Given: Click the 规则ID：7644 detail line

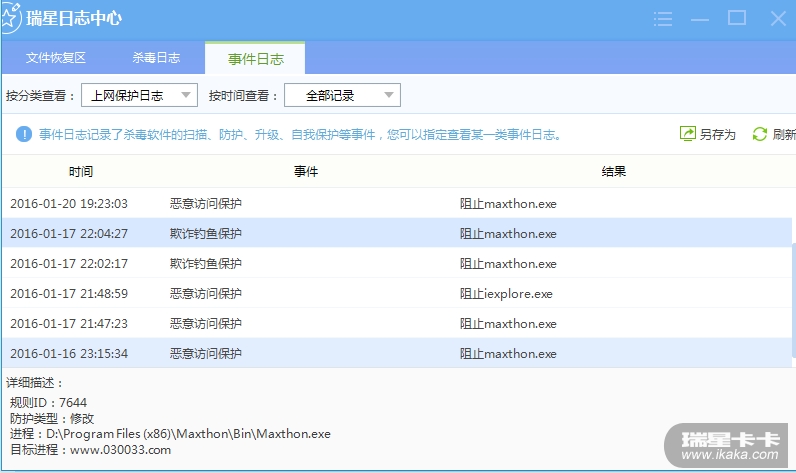Looking at the screenshot, I should pyautogui.click(x=48, y=402).
